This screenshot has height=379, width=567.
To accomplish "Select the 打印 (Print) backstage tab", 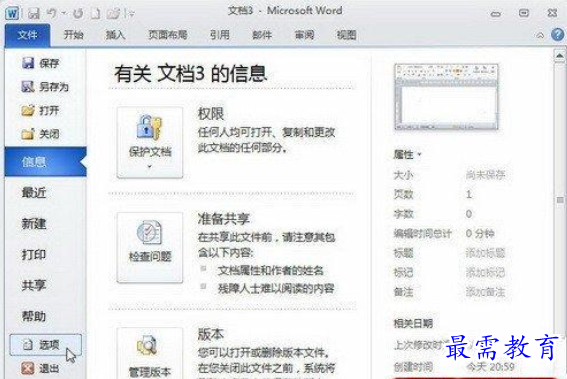I will (34, 255).
